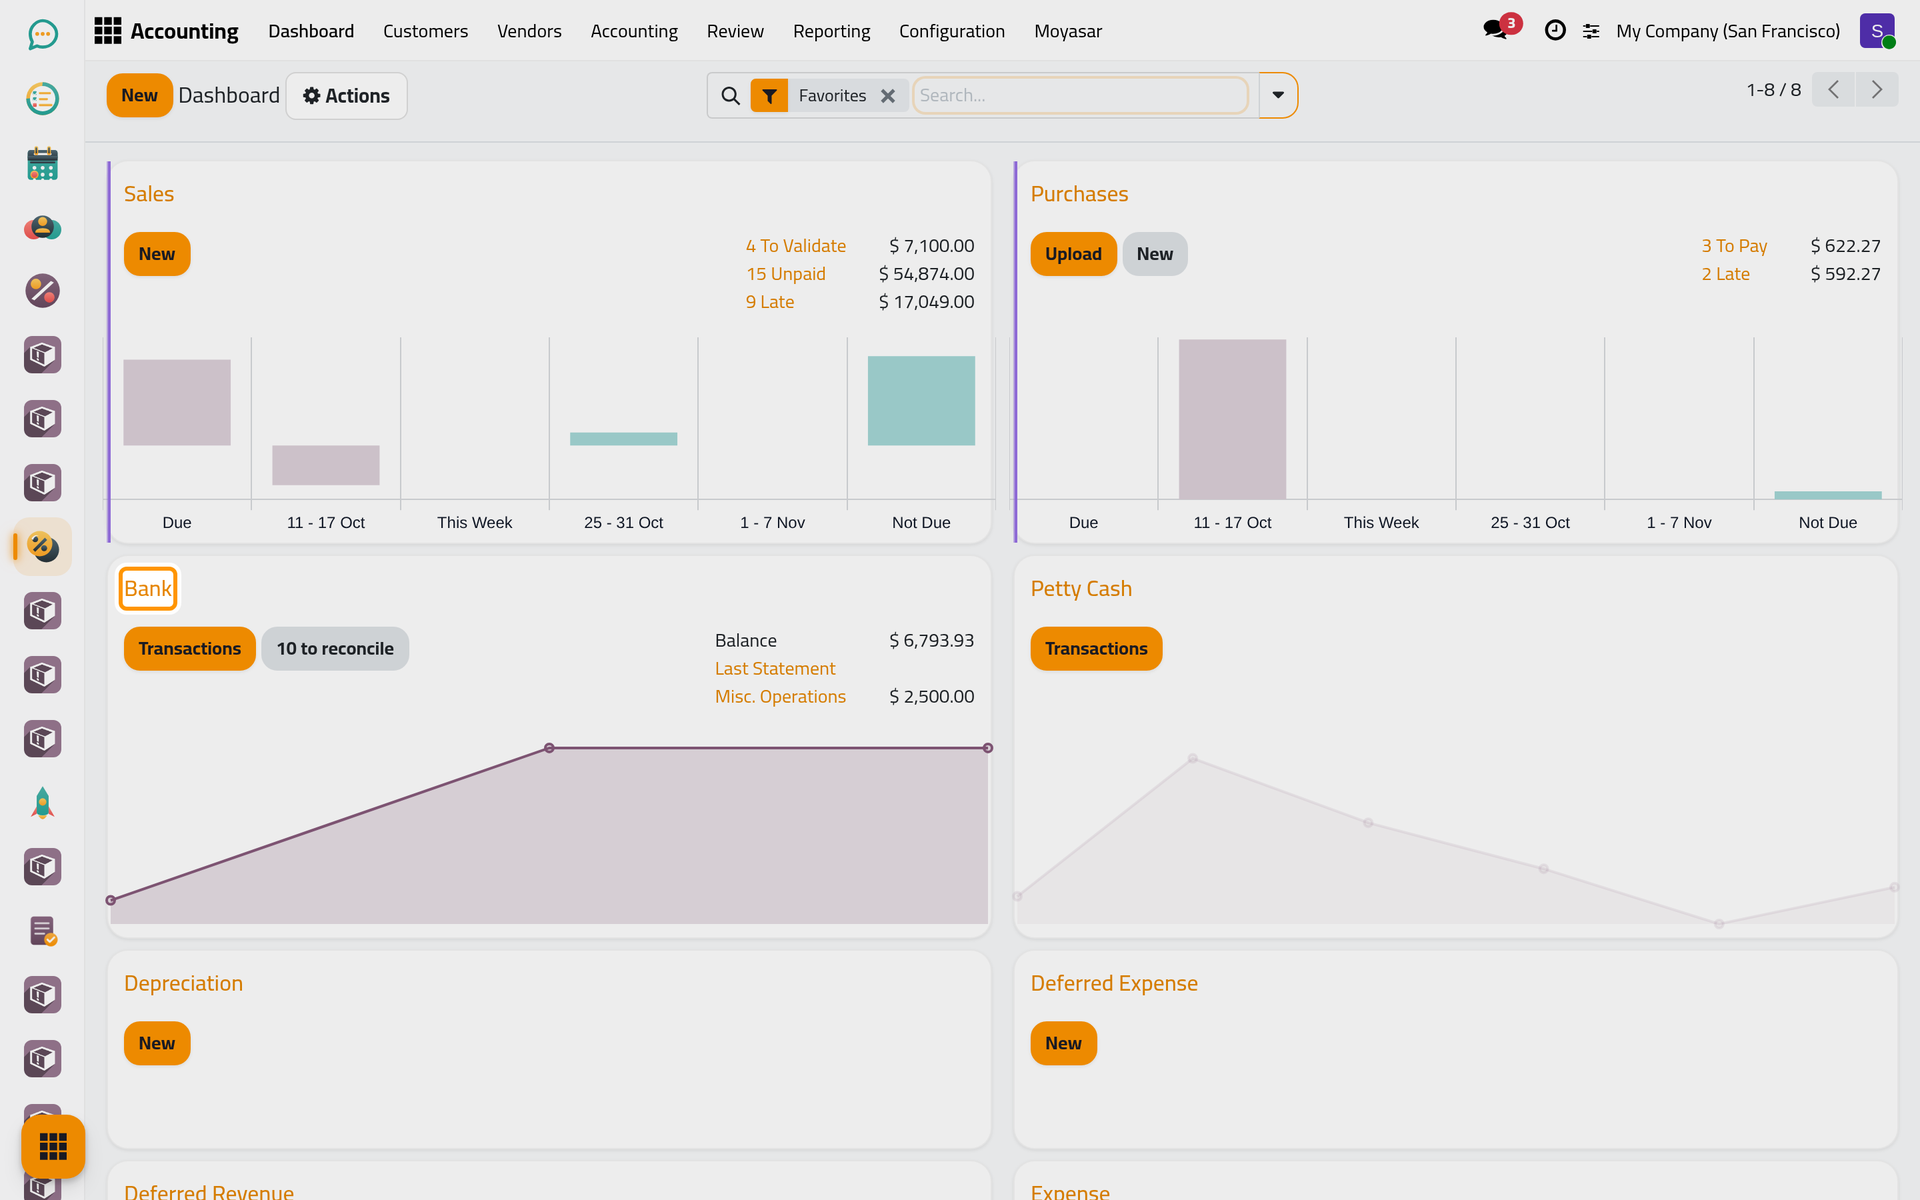This screenshot has width=1920, height=1200.
Task: Open the Bank journal title
Action: [x=148, y=589]
